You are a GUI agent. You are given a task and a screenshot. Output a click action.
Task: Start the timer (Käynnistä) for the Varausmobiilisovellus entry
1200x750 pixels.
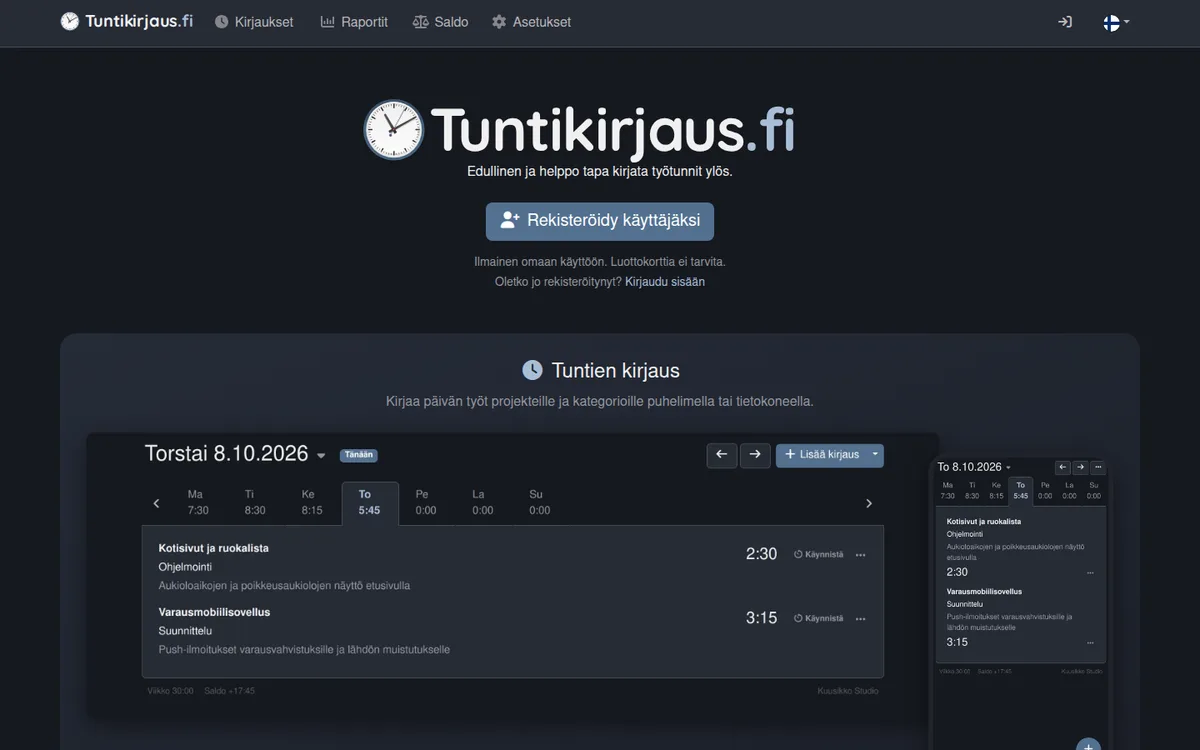[819, 618]
